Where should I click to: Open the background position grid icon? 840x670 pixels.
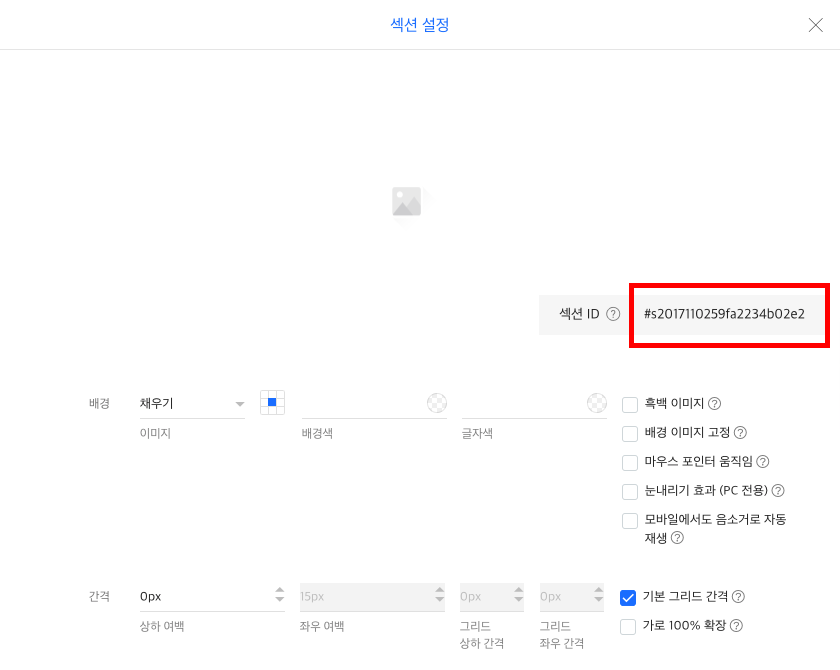tap(272, 403)
